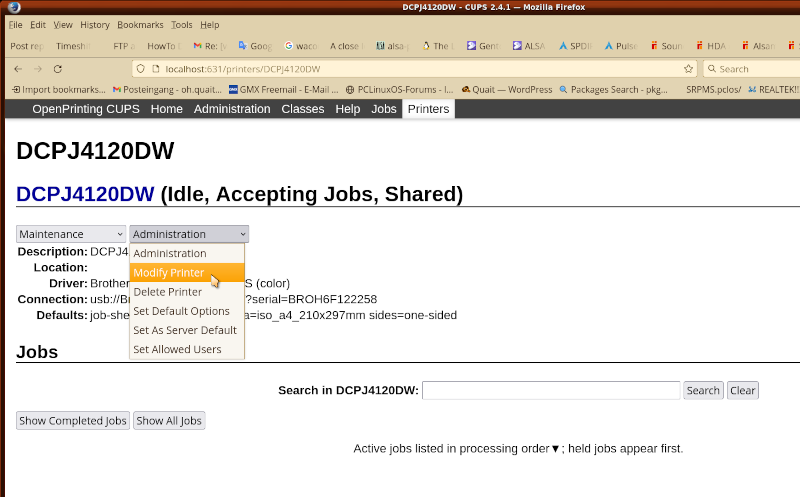Image resolution: width=800 pixels, height=497 pixels.
Task: Open the Classes page in CUPS navigation
Action: (302, 109)
